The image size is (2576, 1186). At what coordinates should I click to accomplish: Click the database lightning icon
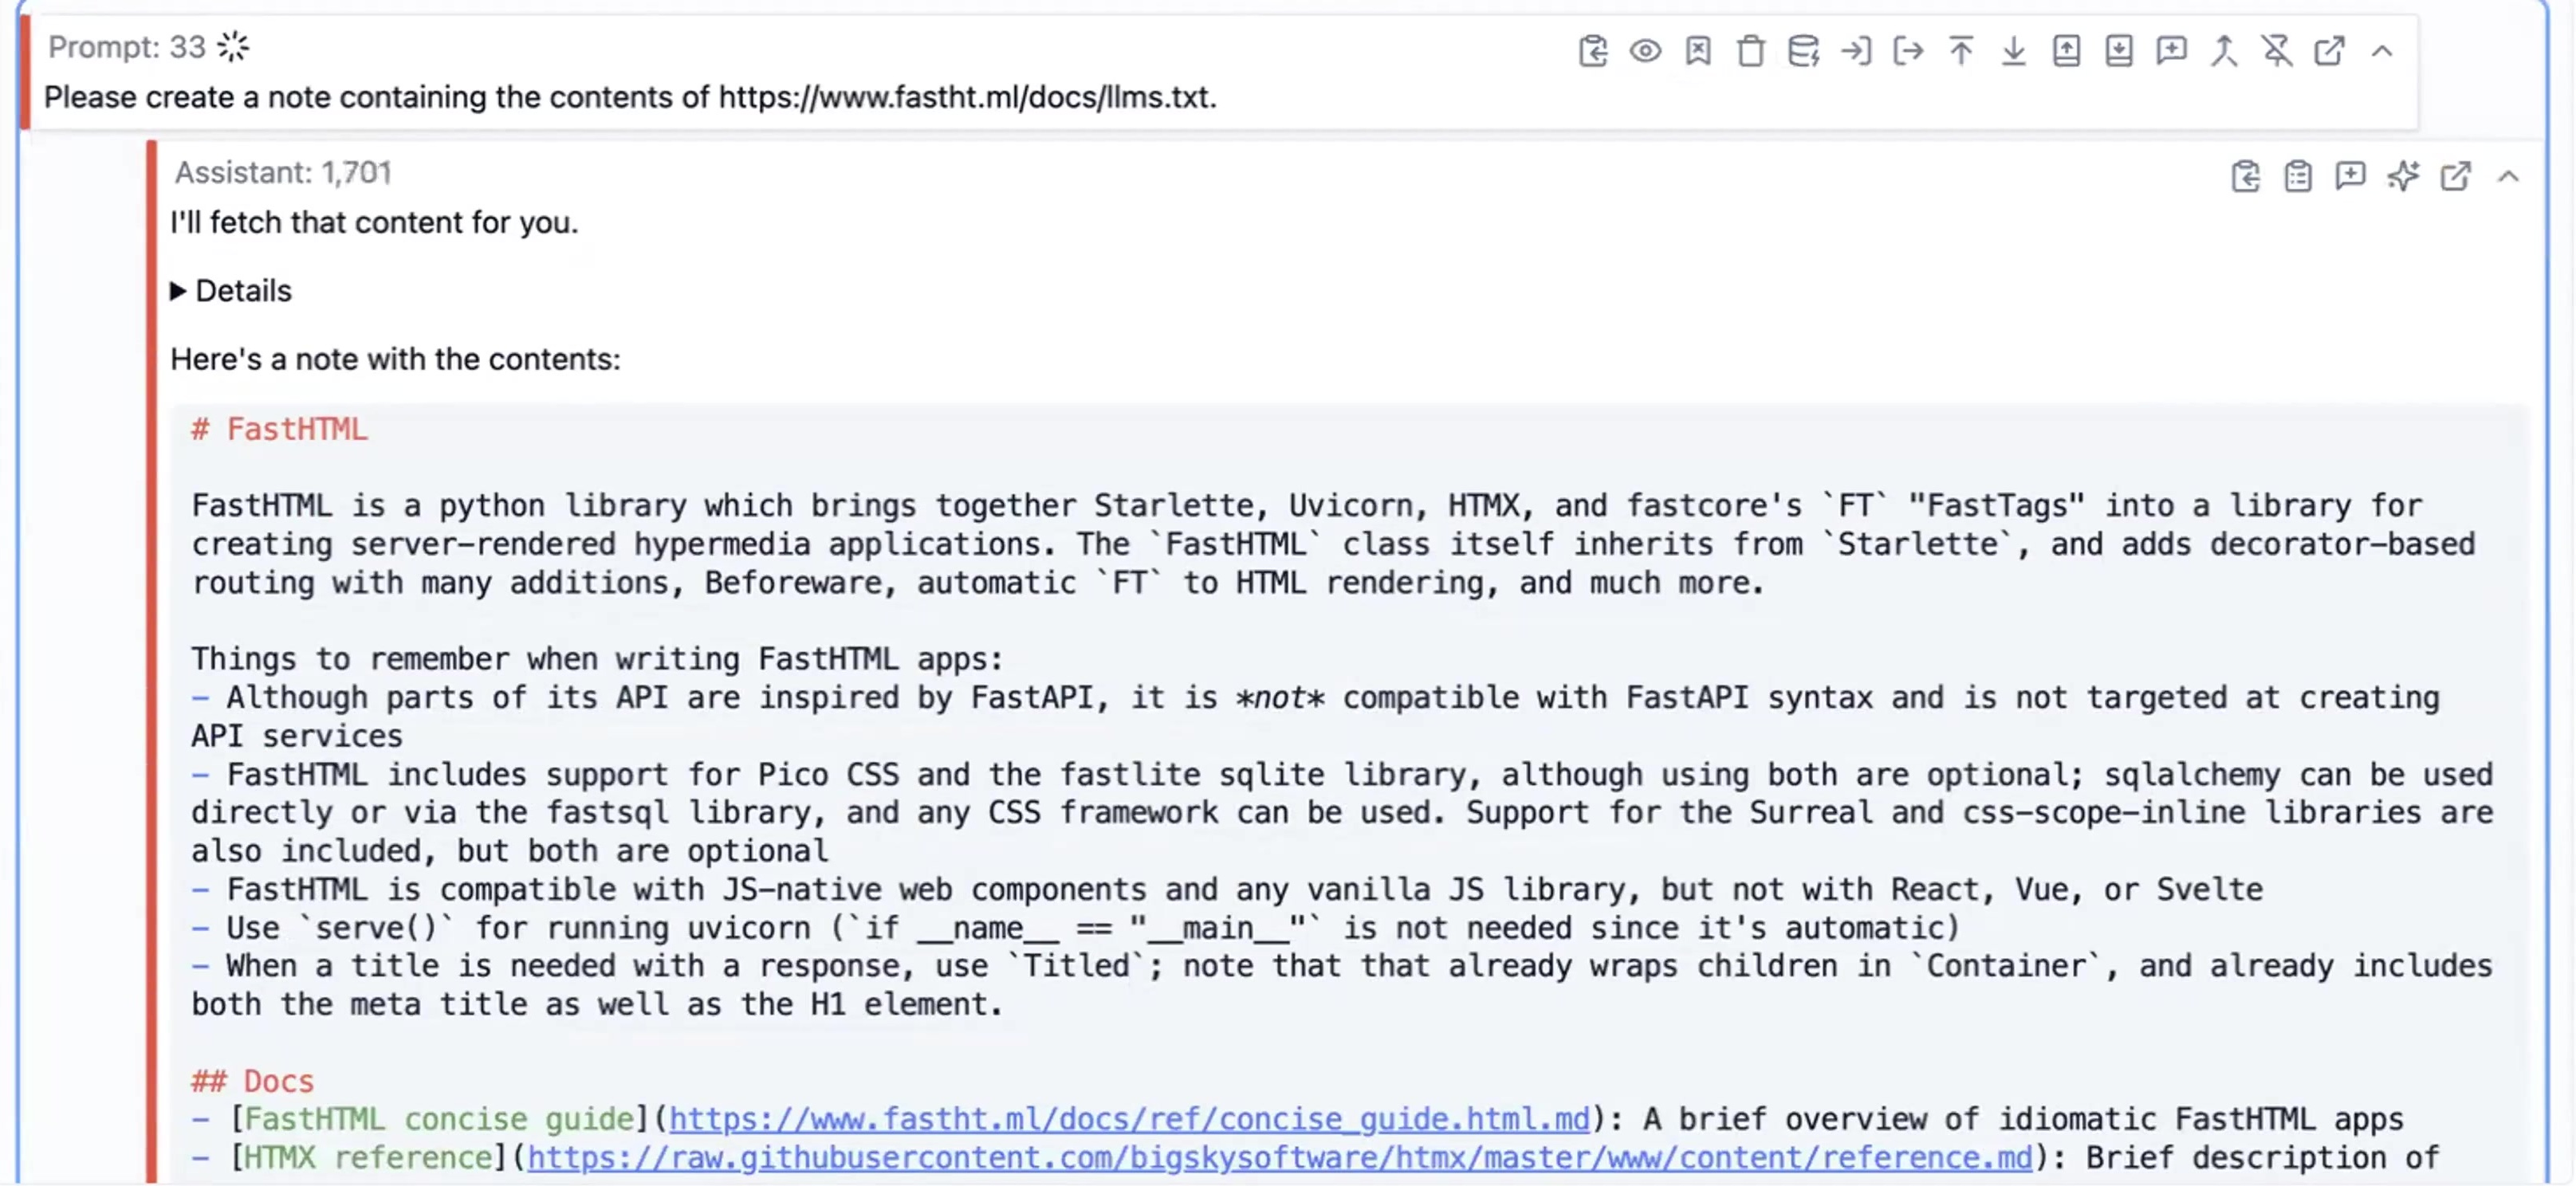point(1803,50)
